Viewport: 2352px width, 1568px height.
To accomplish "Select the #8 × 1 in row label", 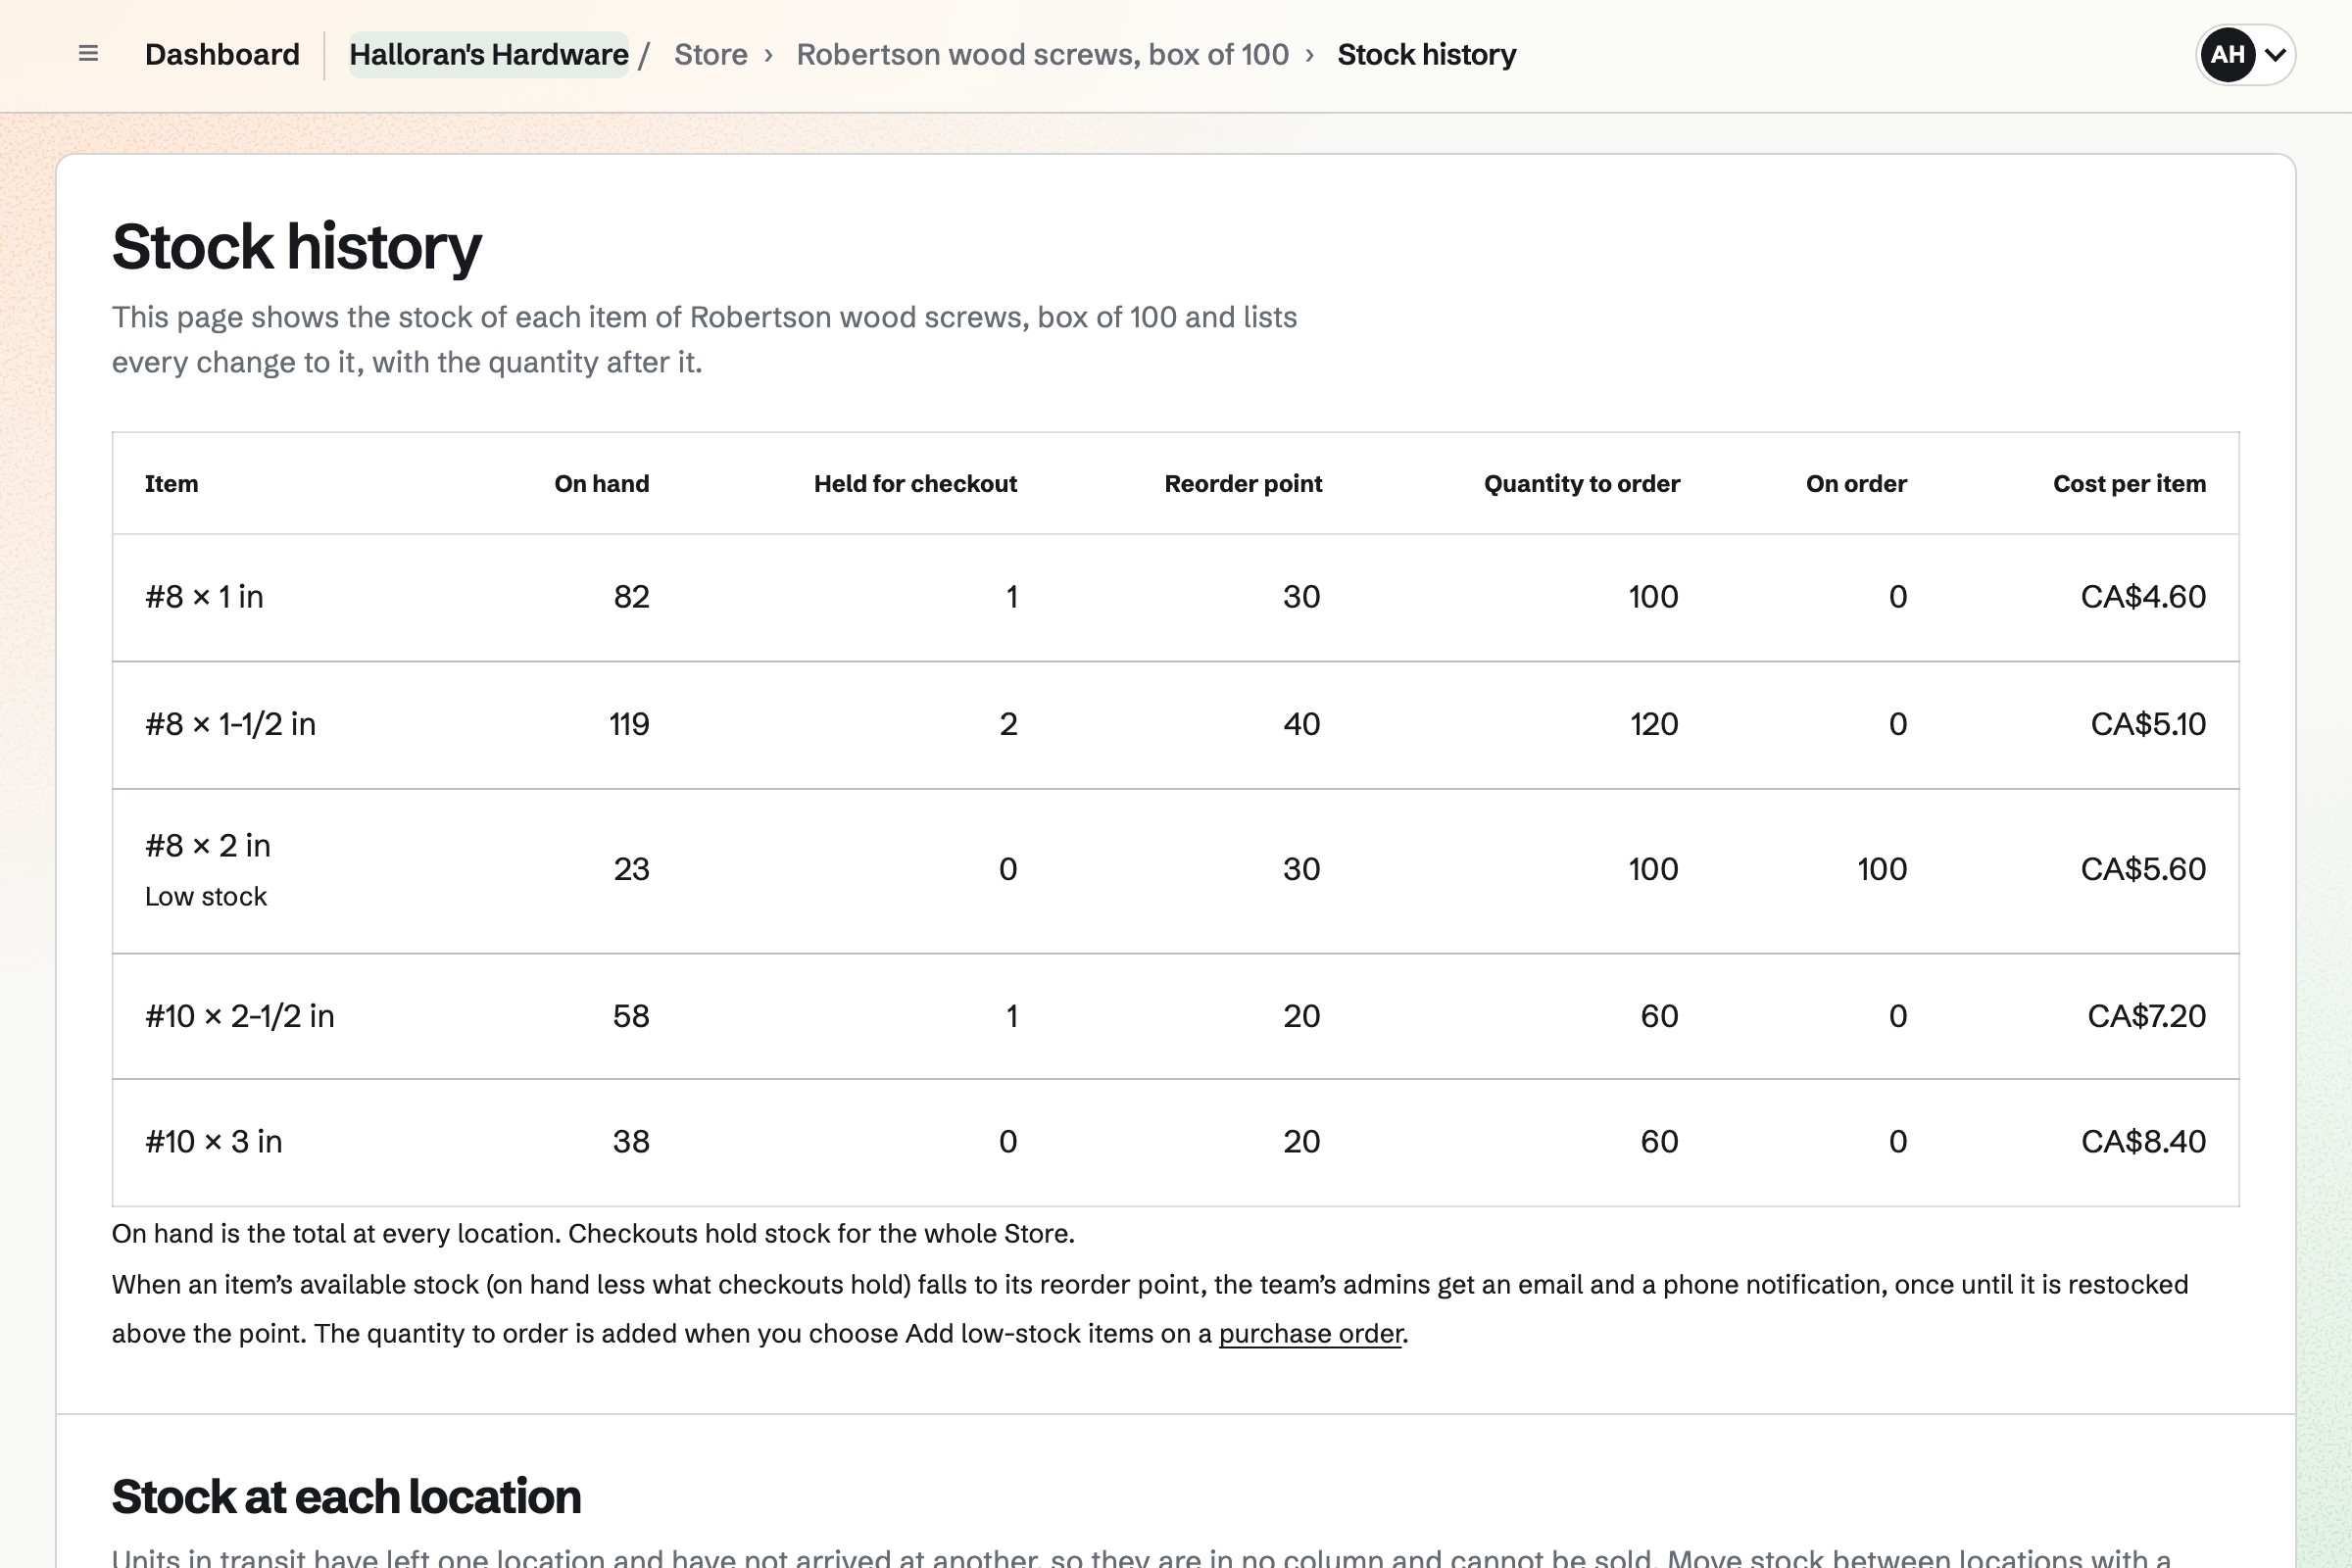I will click(204, 597).
